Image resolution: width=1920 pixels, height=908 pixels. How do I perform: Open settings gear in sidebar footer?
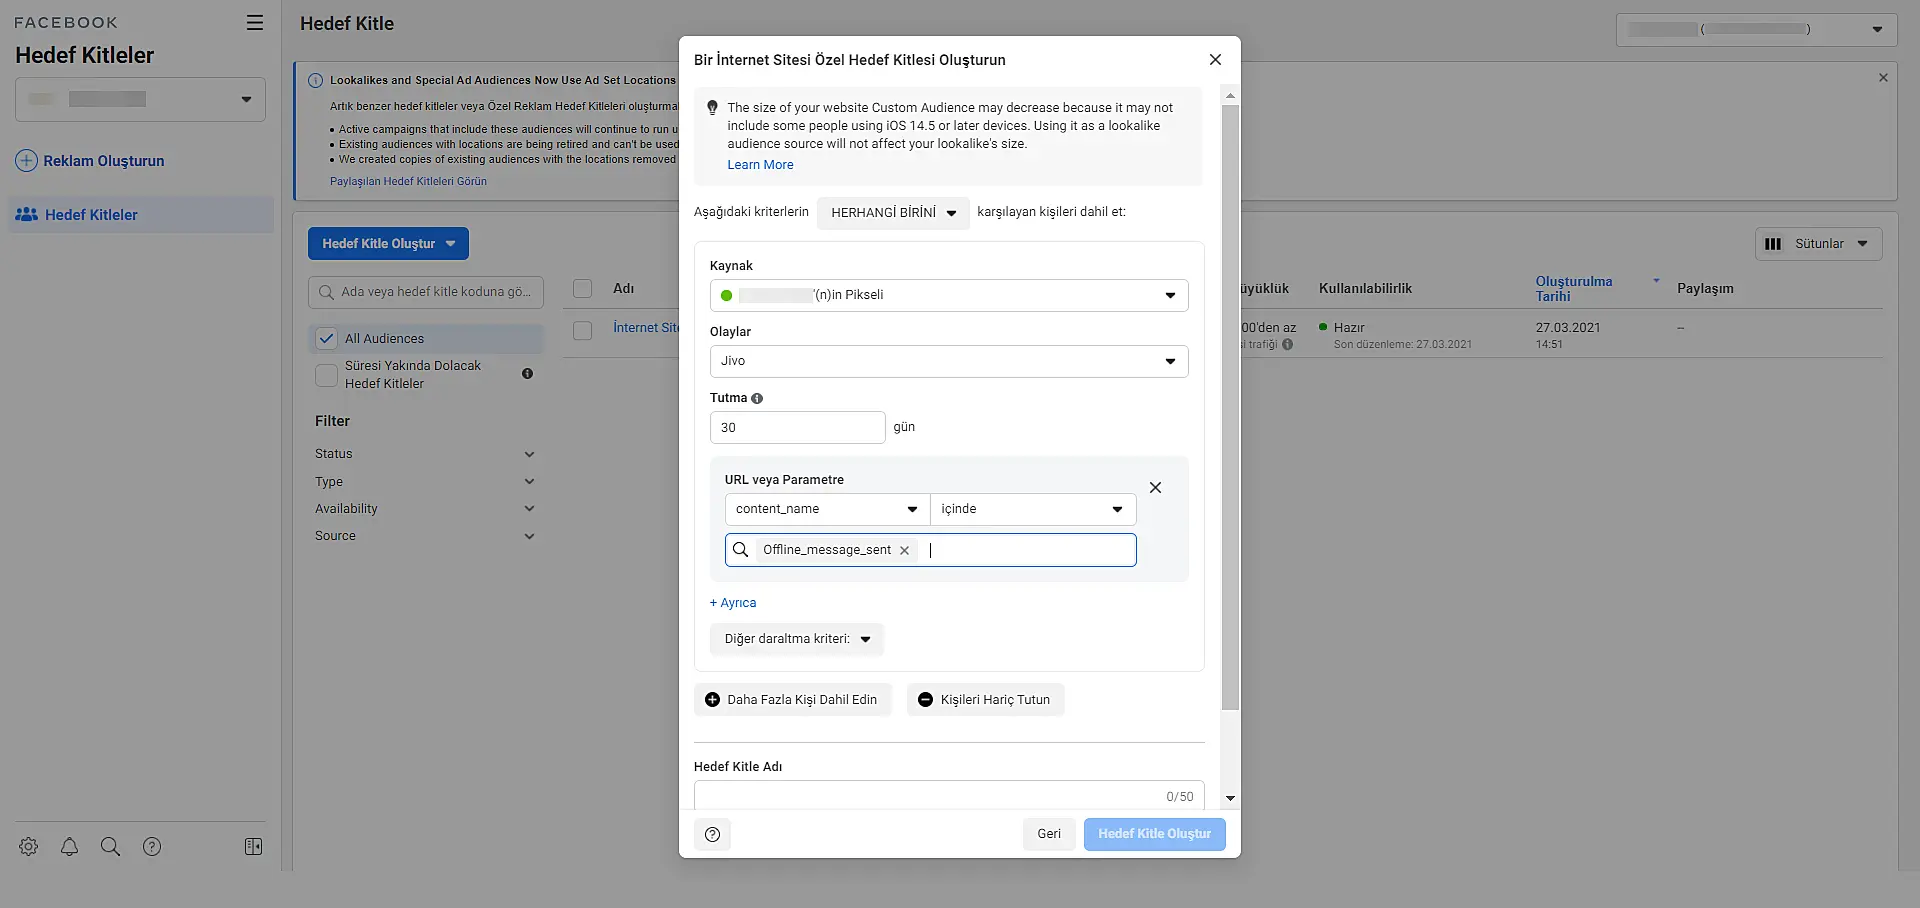[29, 847]
